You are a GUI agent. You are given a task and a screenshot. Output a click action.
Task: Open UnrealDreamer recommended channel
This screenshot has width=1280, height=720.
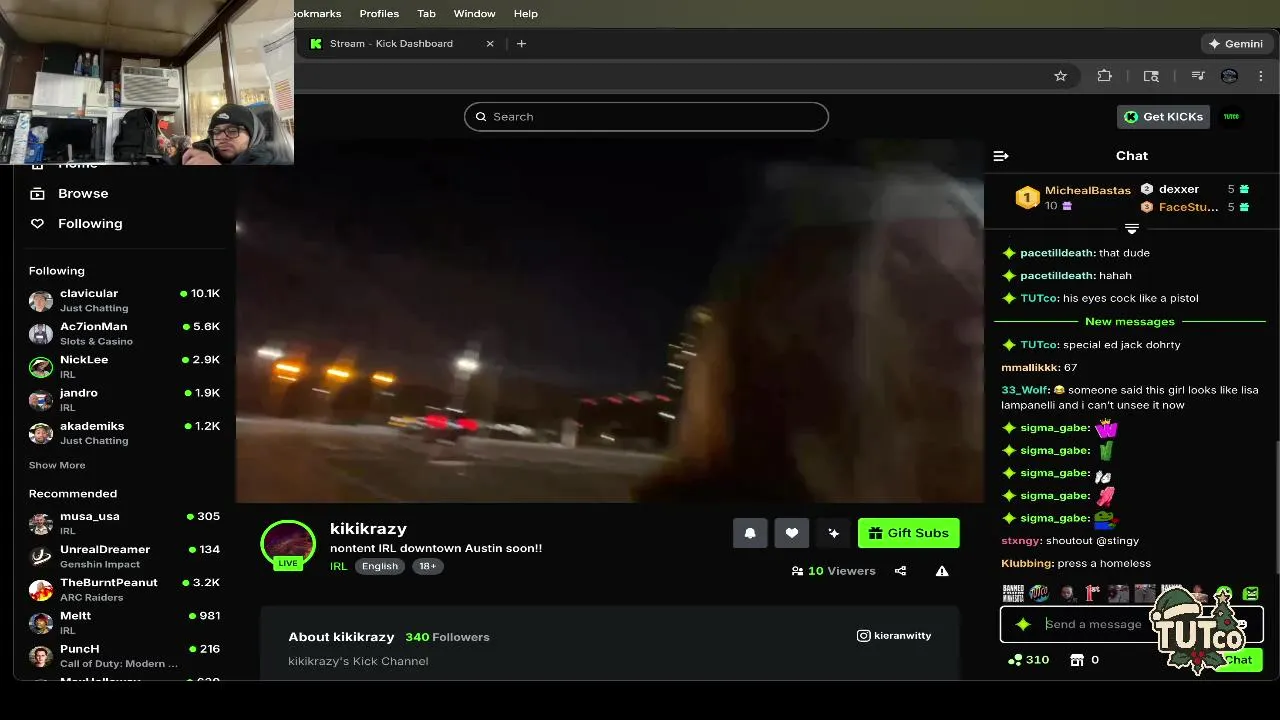(x=124, y=556)
